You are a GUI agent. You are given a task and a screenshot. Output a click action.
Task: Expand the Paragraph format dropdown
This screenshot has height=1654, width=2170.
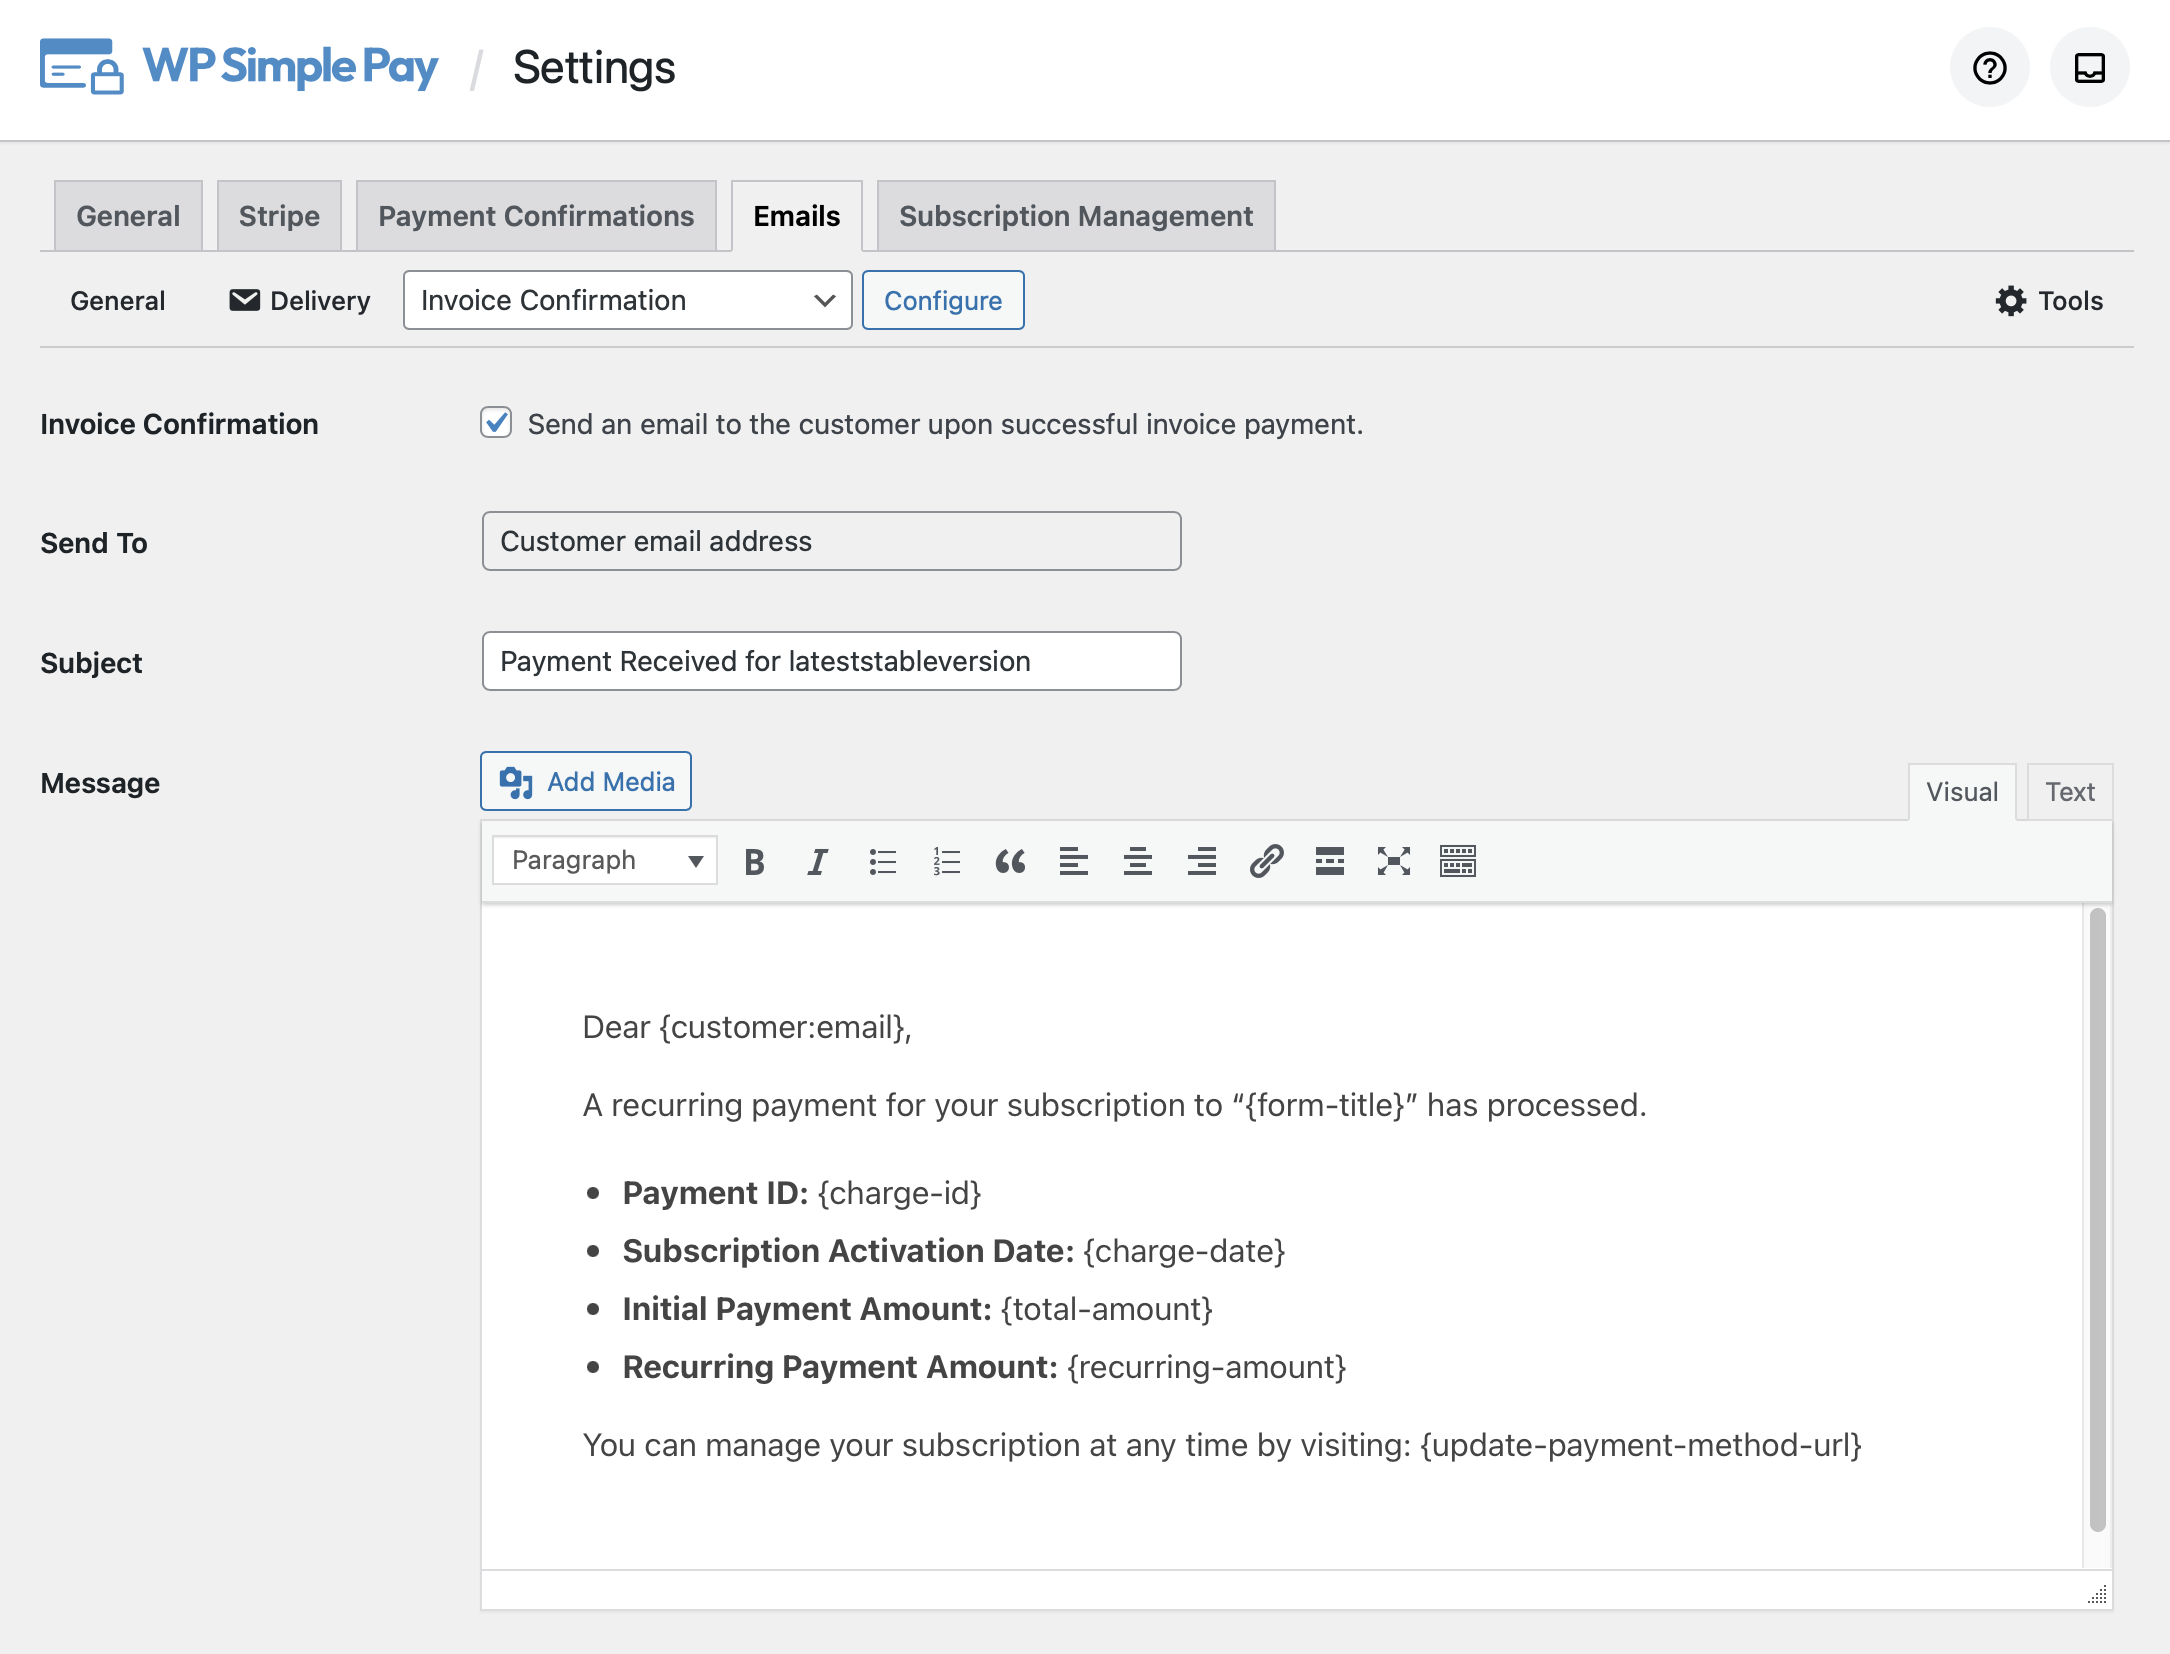[605, 861]
